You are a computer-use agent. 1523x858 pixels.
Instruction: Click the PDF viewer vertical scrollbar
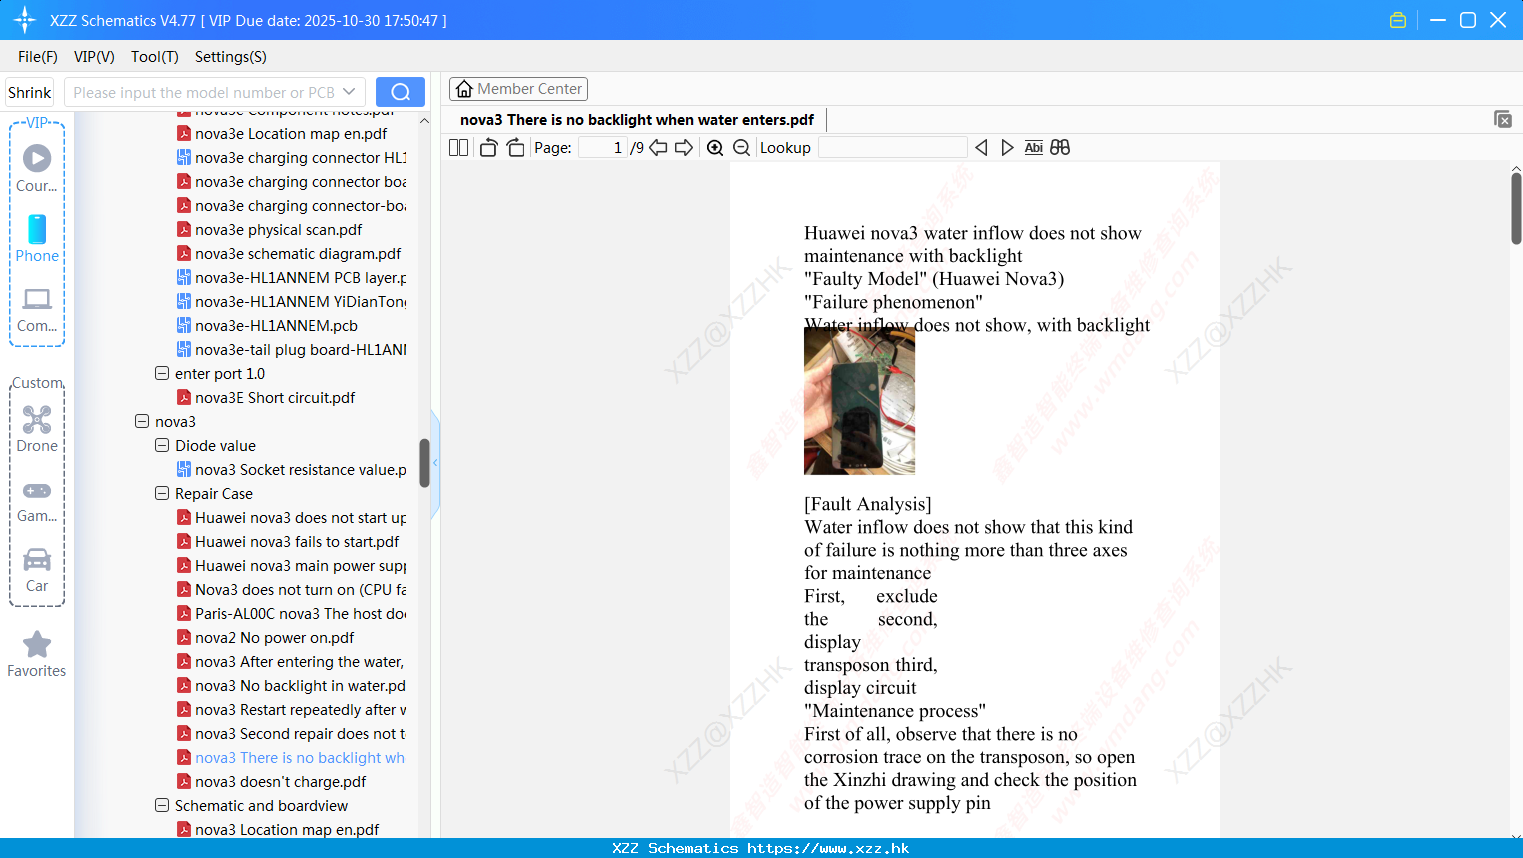tap(1516, 208)
